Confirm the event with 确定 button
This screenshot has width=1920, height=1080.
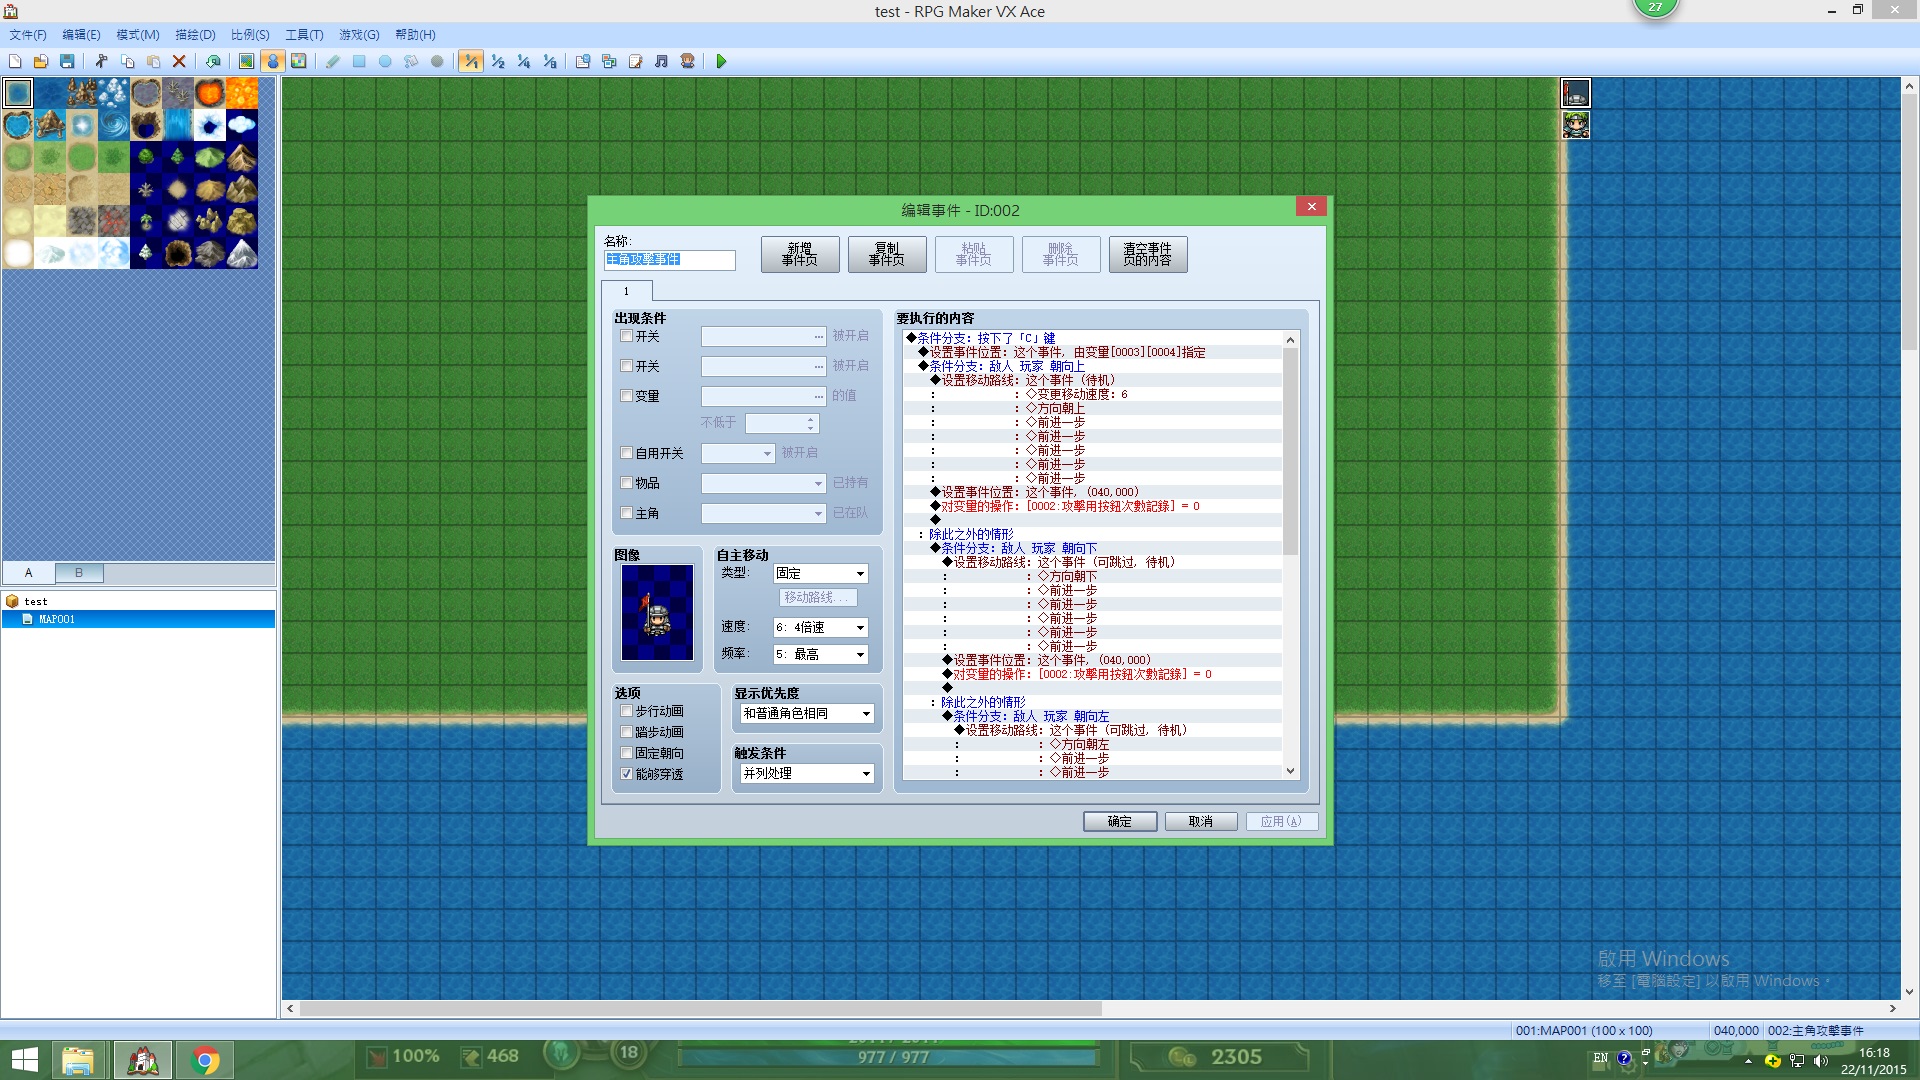pos(1120,821)
